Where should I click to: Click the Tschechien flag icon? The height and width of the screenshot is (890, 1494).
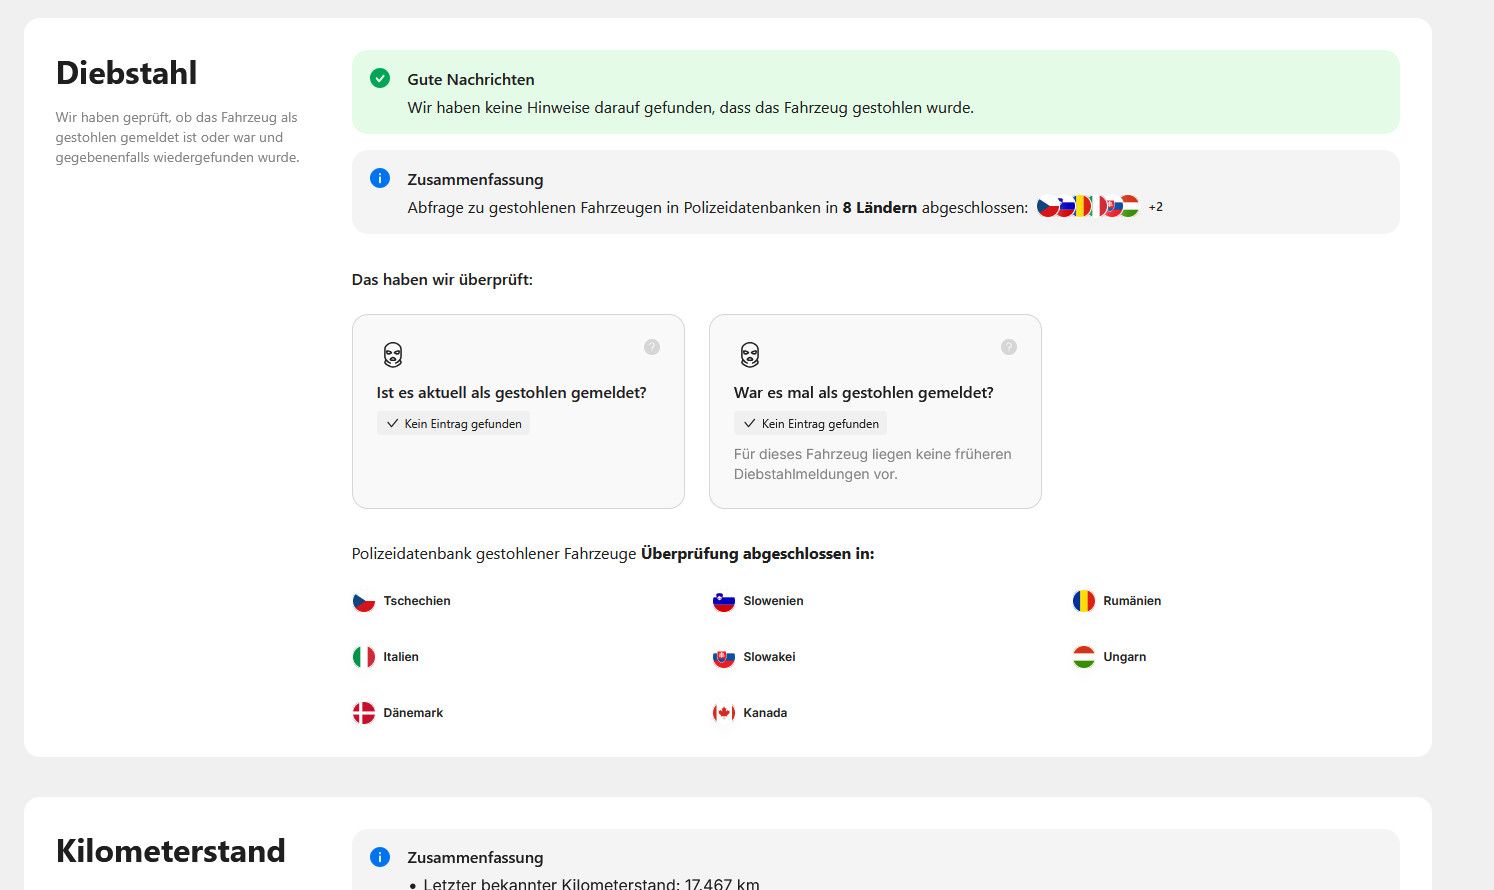coord(364,601)
